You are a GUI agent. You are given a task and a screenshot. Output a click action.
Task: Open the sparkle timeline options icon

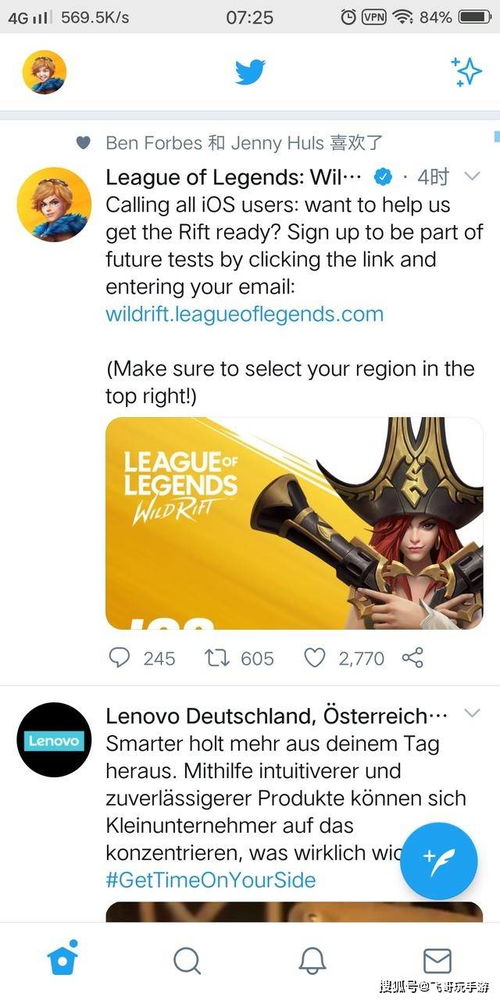tap(466, 71)
